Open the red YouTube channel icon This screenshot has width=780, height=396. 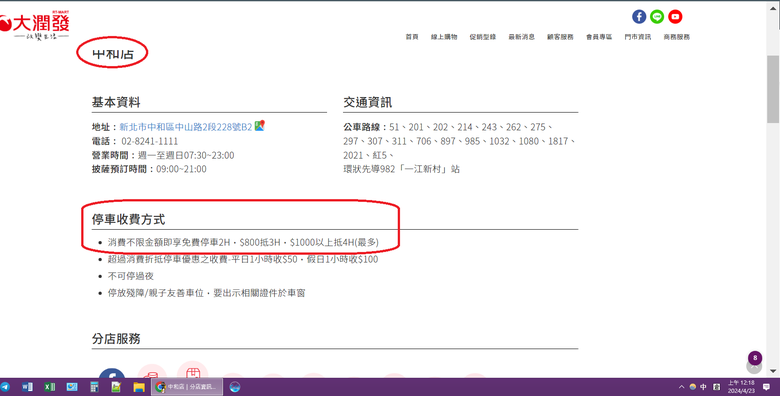pyautogui.click(x=675, y=16)
